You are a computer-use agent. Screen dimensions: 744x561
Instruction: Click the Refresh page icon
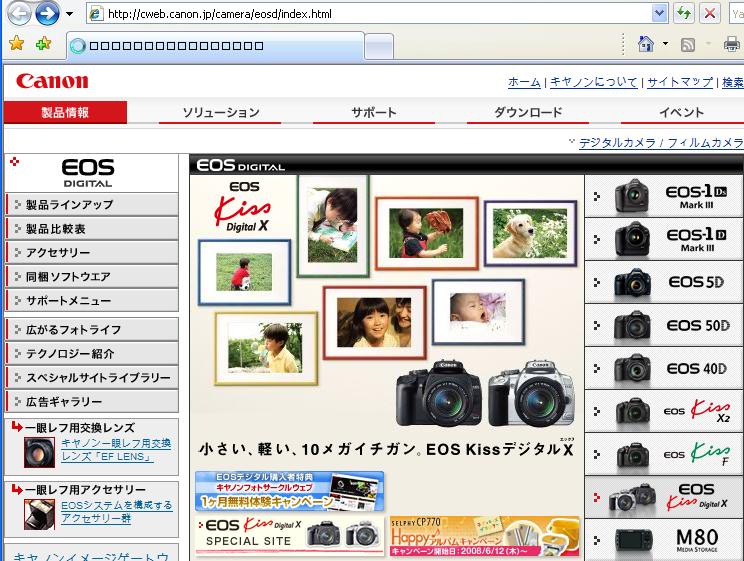[x=684, y=13]
